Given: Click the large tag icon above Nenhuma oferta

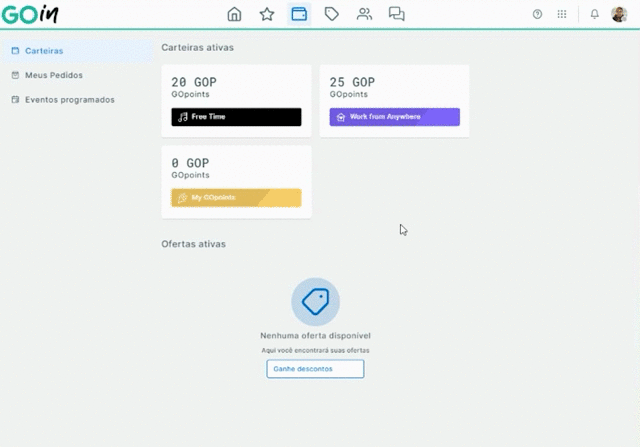Looking at the screenshot, I should coord(315,302).
